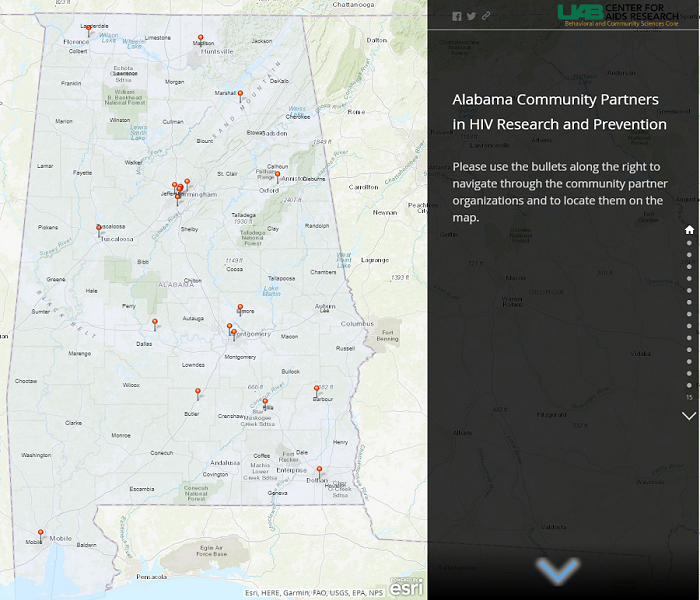Select the Marshall county map pin
Viewport: 700px width, 600px height.
[x=240, y=95]
